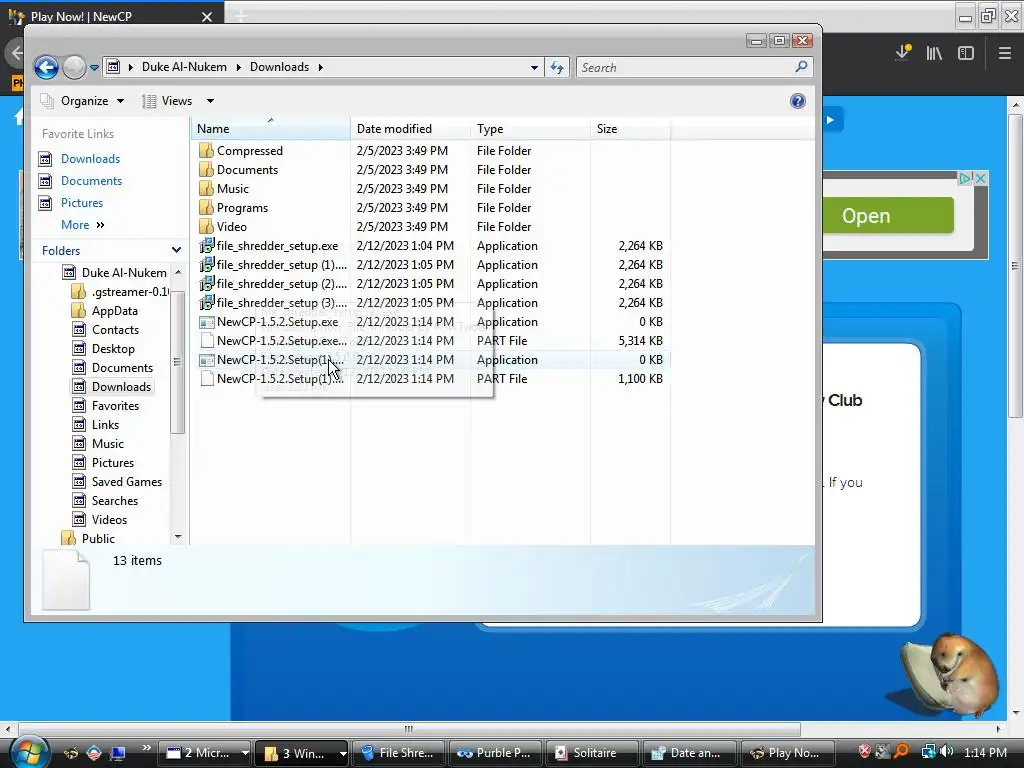Open the Pictures favorite link

[x=82, y=202]
